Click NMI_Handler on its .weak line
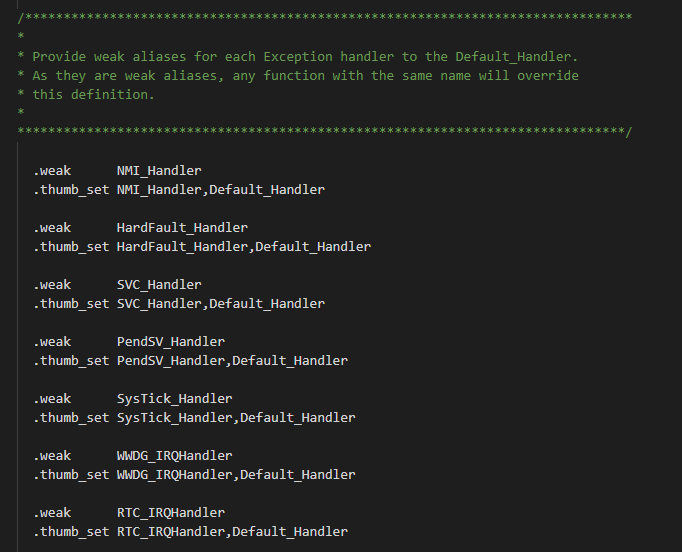 [x=159, y=171]
